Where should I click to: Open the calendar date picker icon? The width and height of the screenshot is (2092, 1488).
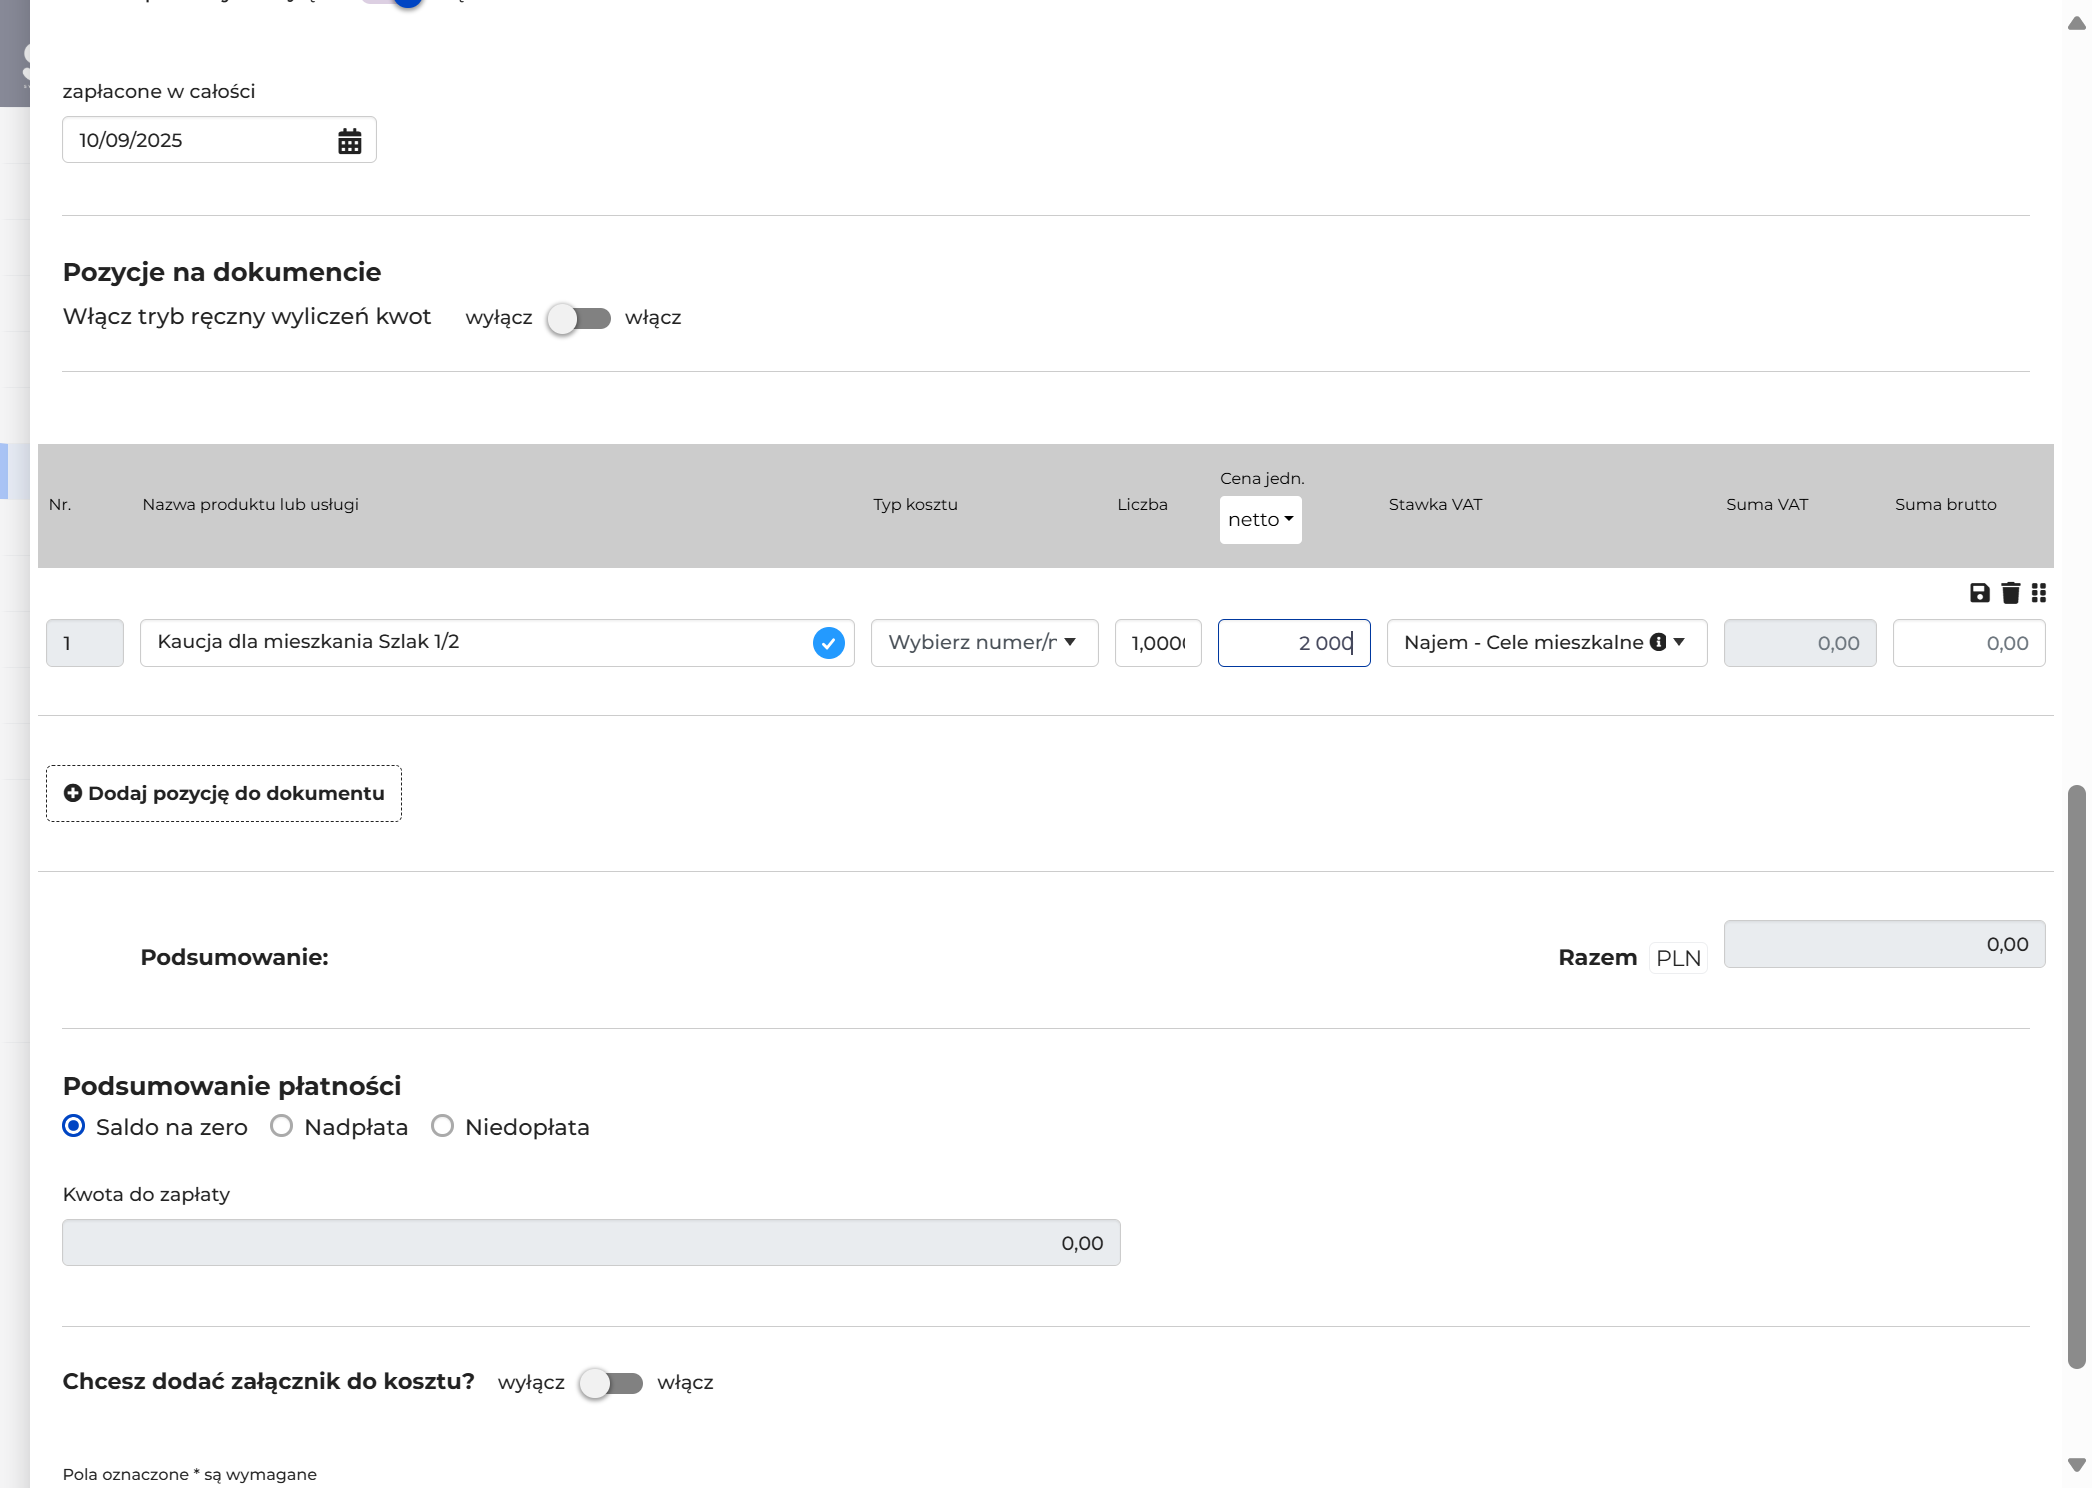tap(349, 141)
